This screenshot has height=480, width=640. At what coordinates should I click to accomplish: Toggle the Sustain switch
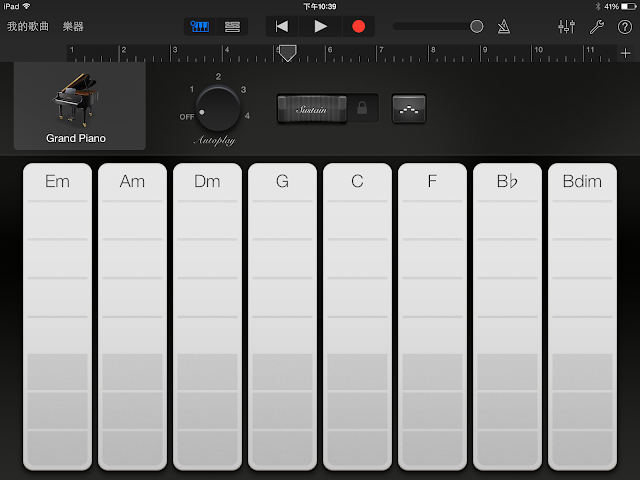tap(312, 109)
